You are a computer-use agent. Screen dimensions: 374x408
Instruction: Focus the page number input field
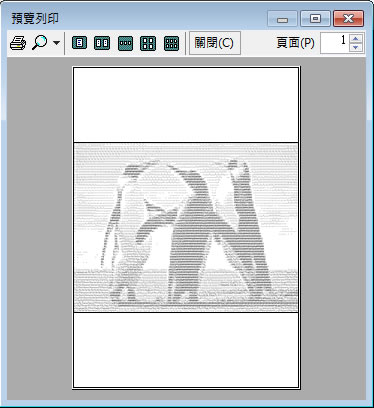click(x=335, y=43)
